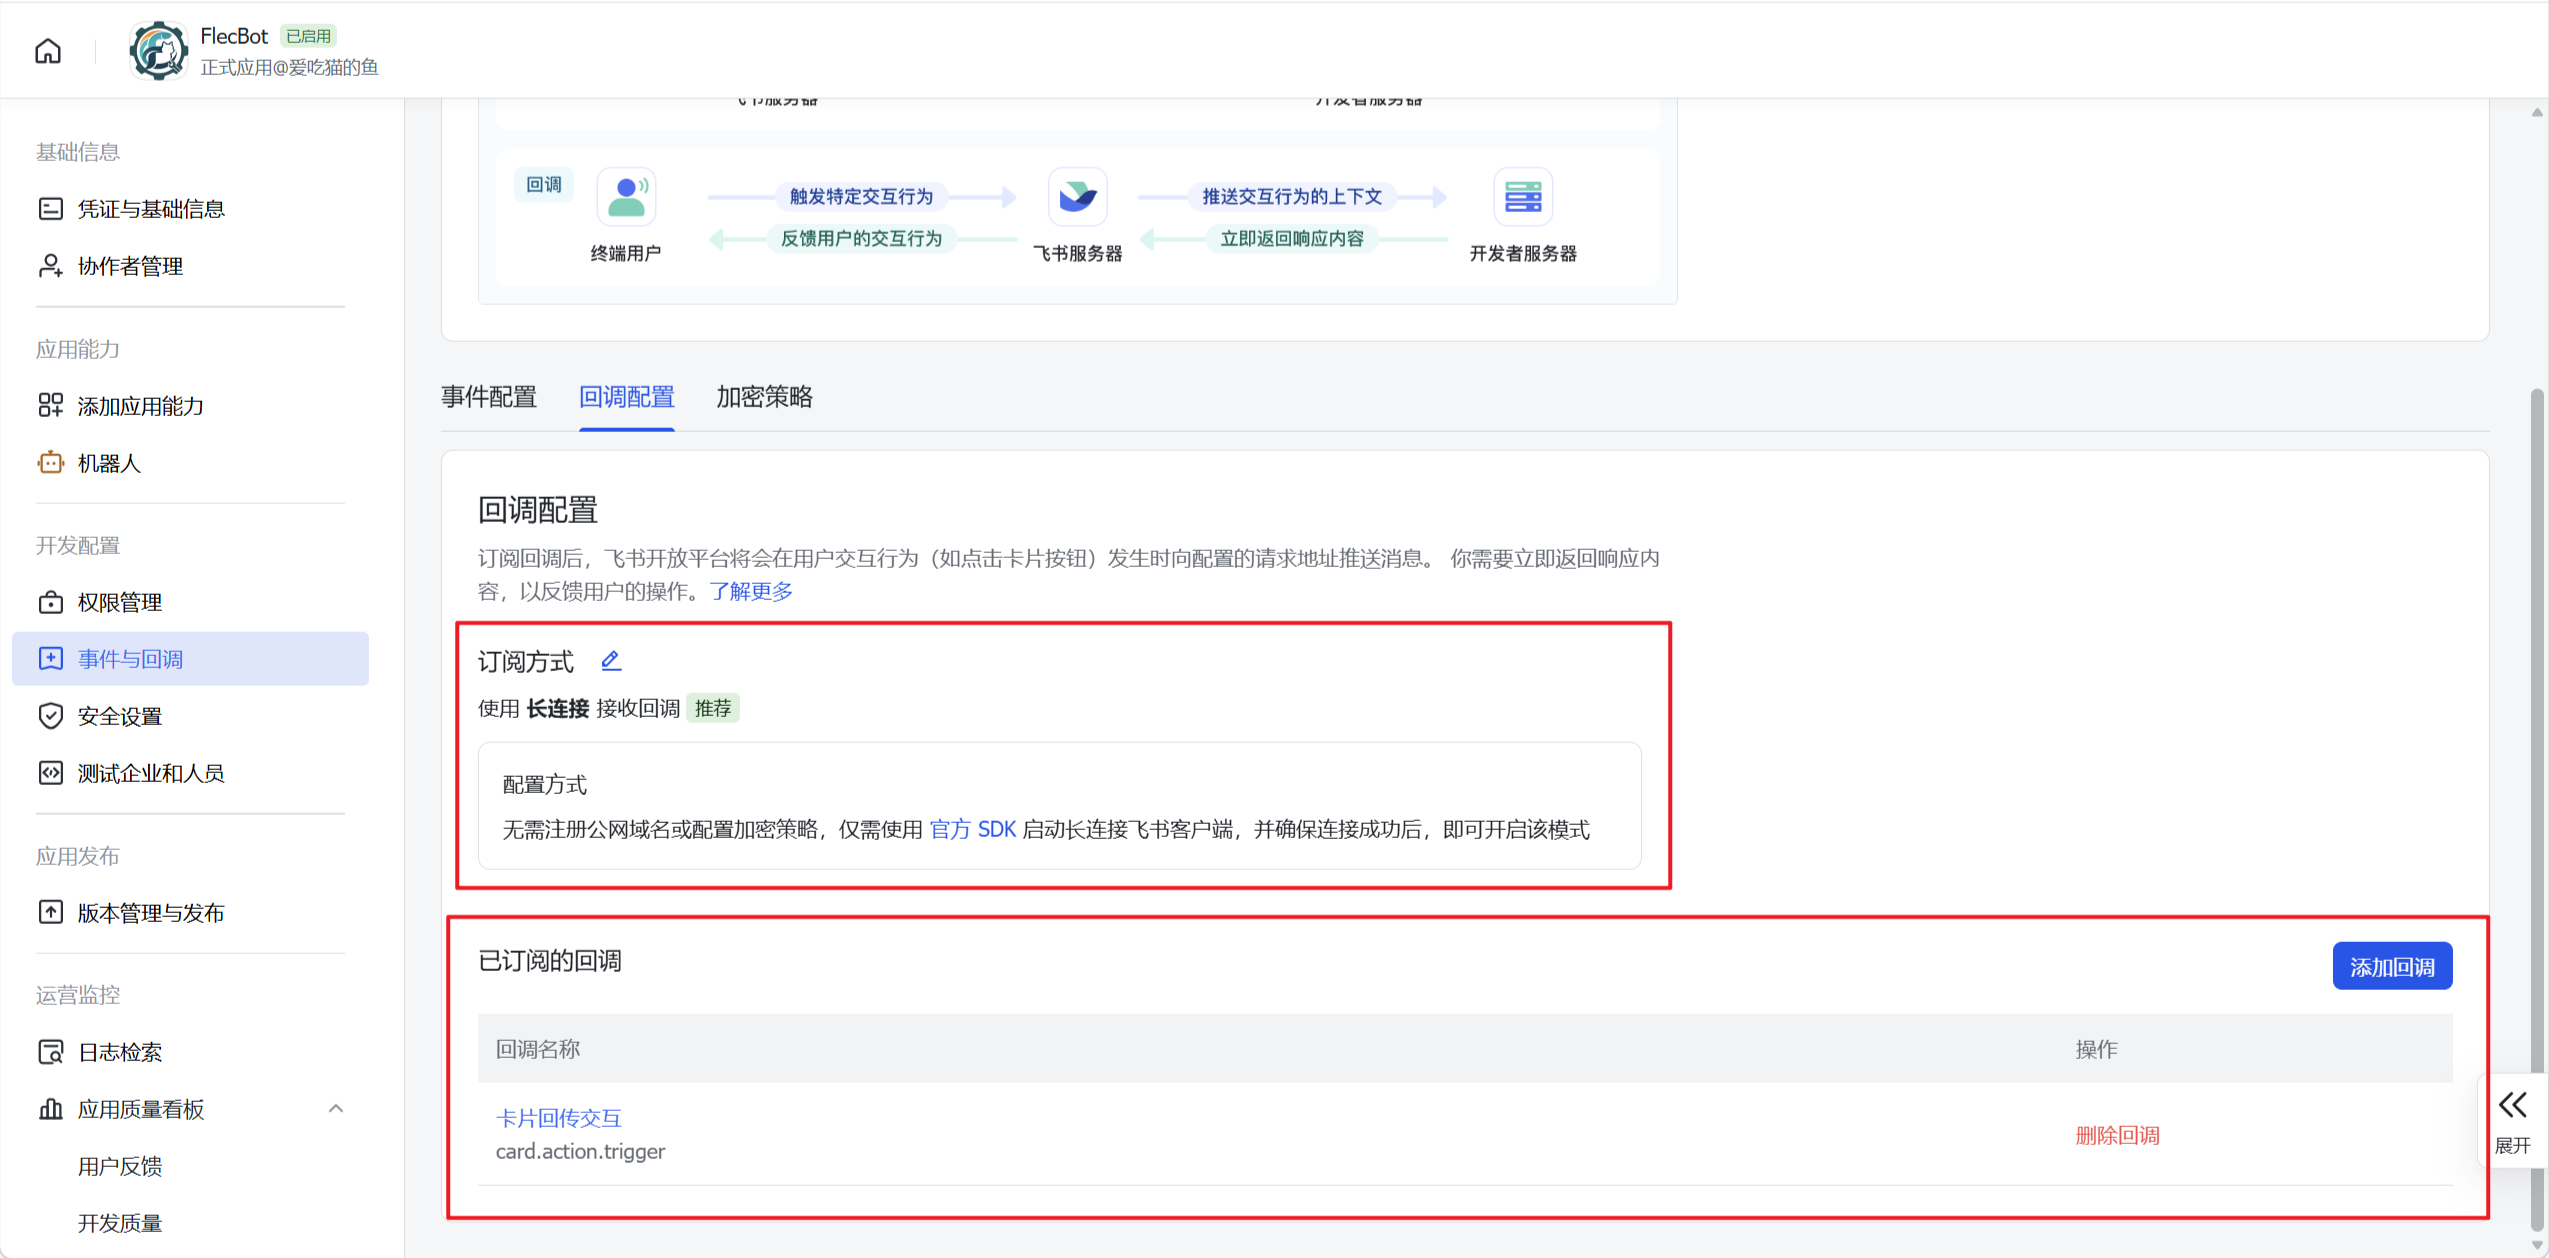The width and height of the screenshot is (2549, 1258).
Task: Select the 协作者管理 person icon
Action: (x=50, y=266)
